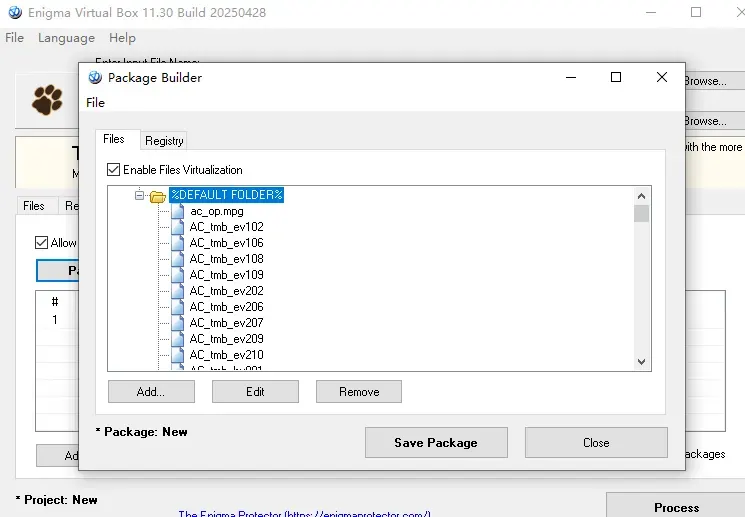Collapse the %DEFAULT FOLDER% tree node

(x=139, y=195)
